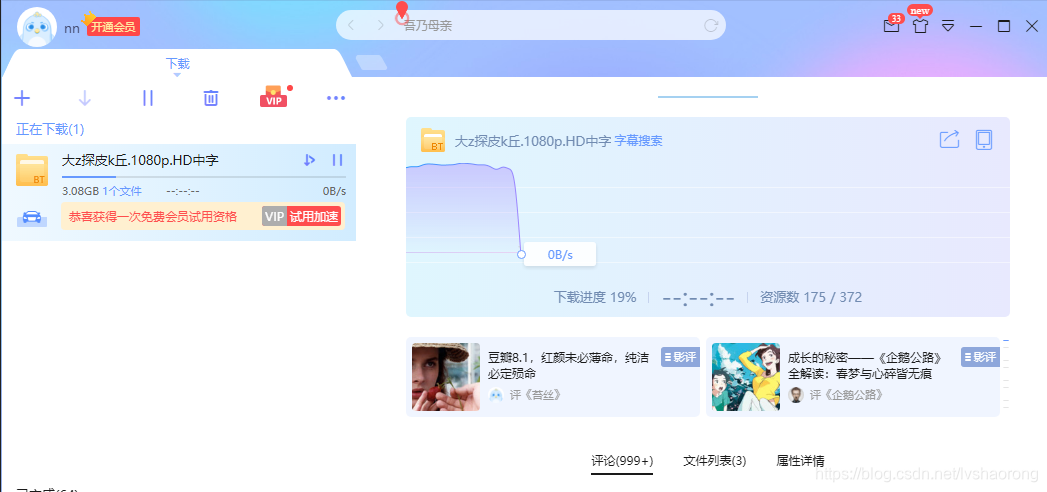
Task: Click the 字幕搜索 link
Action: (x=638, y=141)
